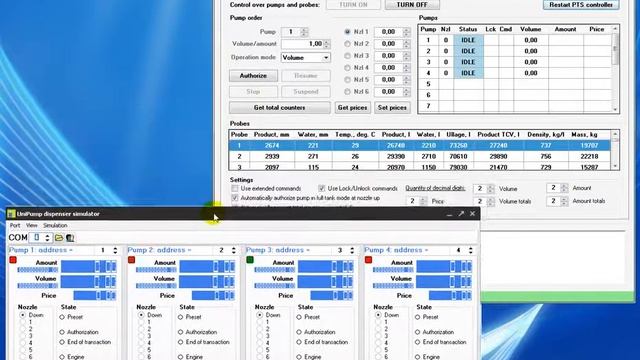Viewport: 640px width, 360px height.
Task: Toggle automatically authorize pump in full tank mode
Action: point(235,198)
